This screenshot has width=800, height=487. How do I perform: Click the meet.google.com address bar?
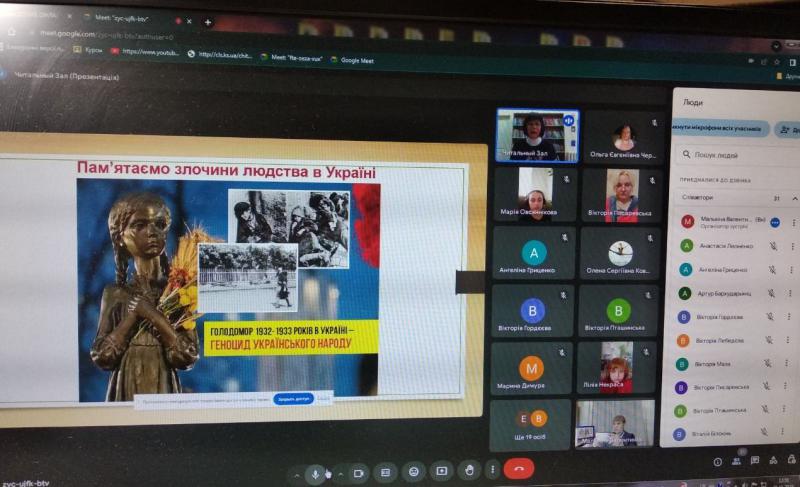[107, 35]
